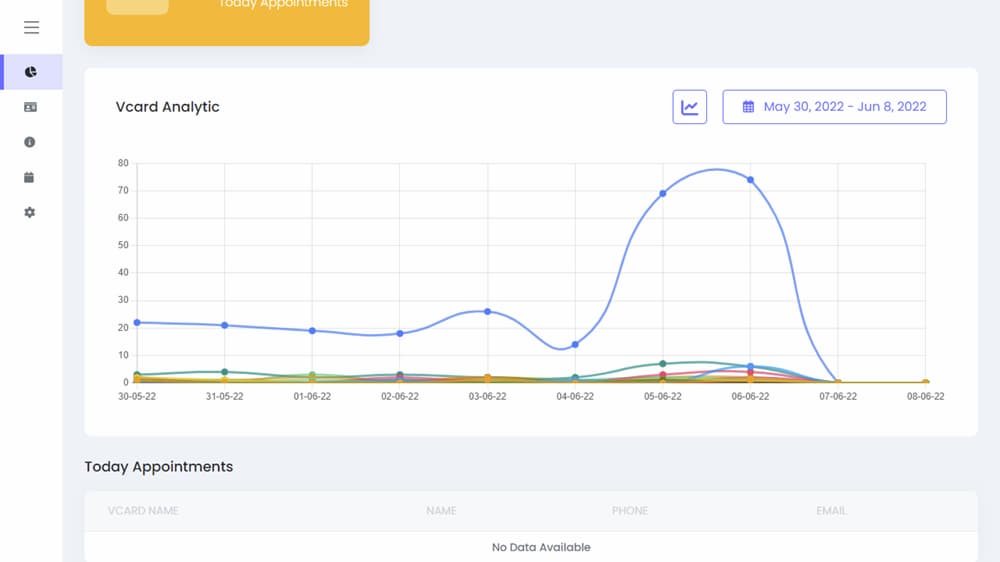Open the calendar appointments sidebar icon
The image size is (1000, 562).
click(x=29, y=177)
